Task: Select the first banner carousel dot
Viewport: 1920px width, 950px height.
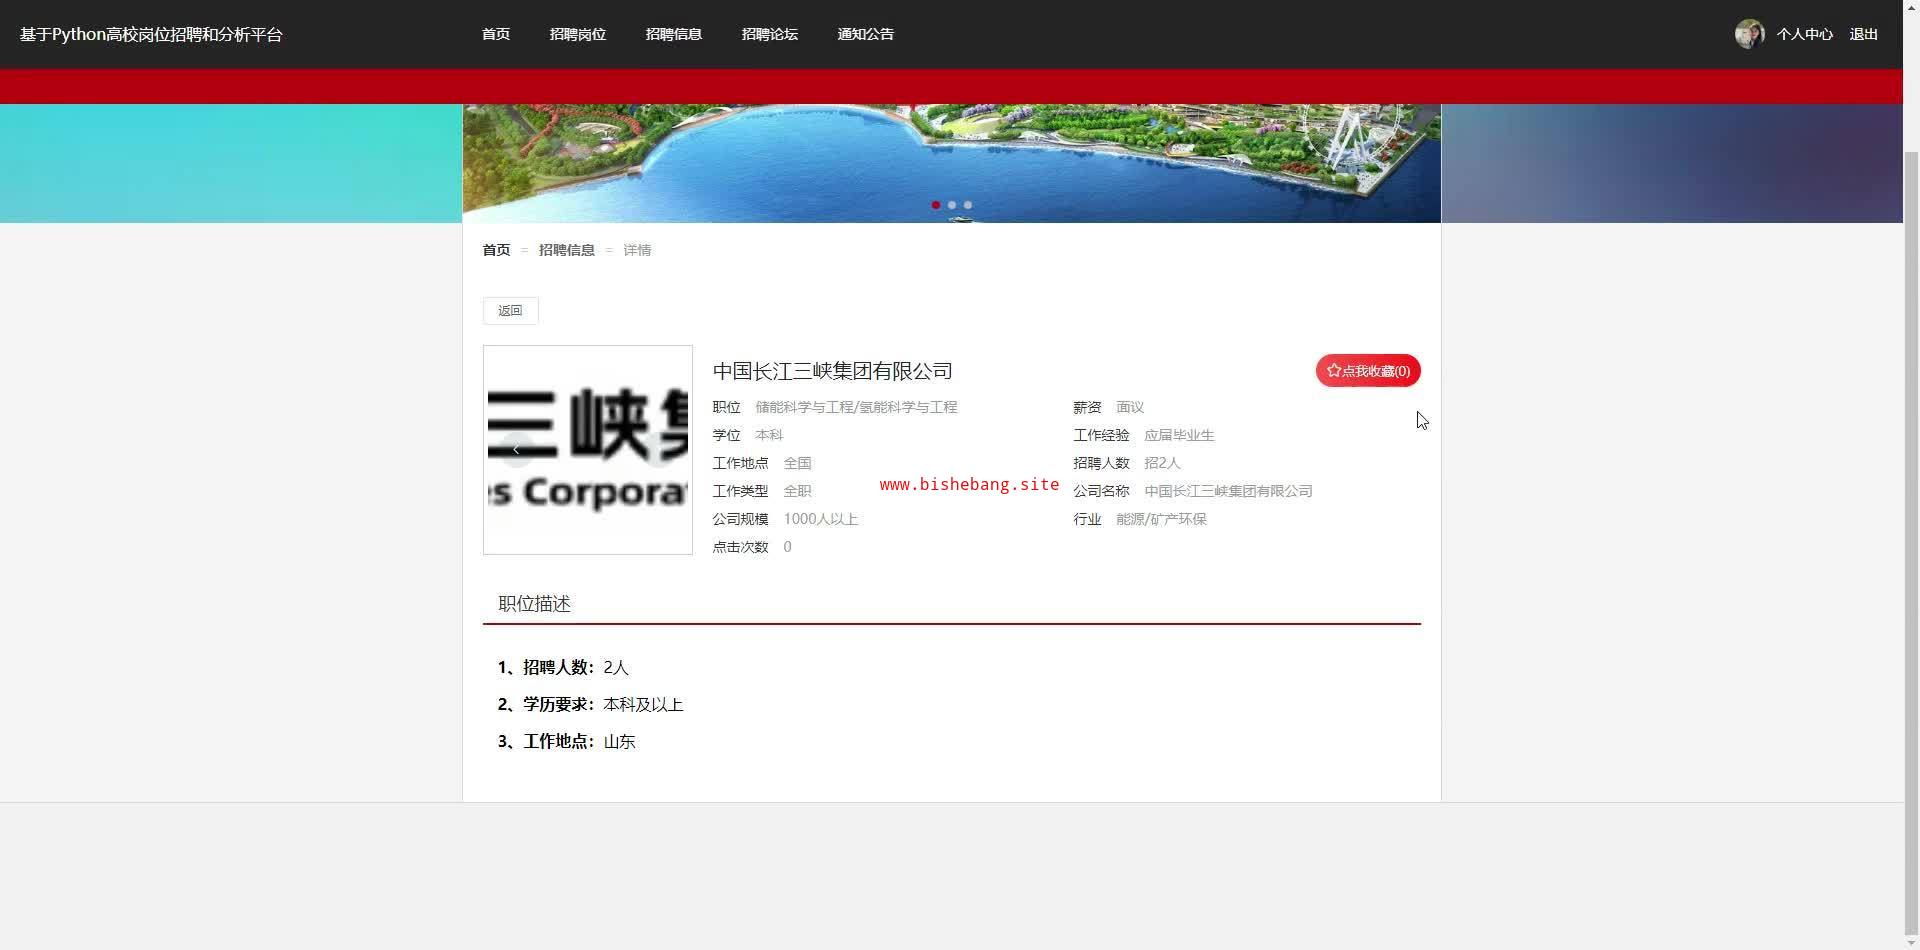Action: click(936, 205)
